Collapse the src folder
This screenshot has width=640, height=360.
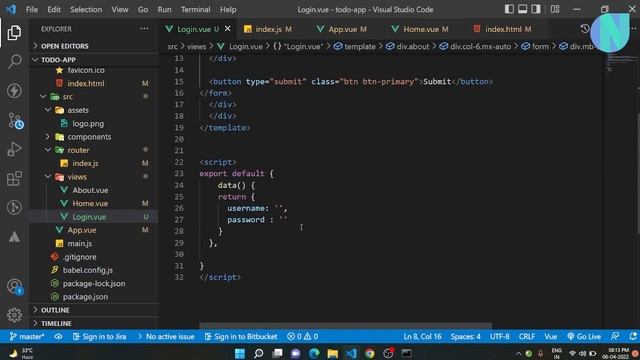[94, 97]
